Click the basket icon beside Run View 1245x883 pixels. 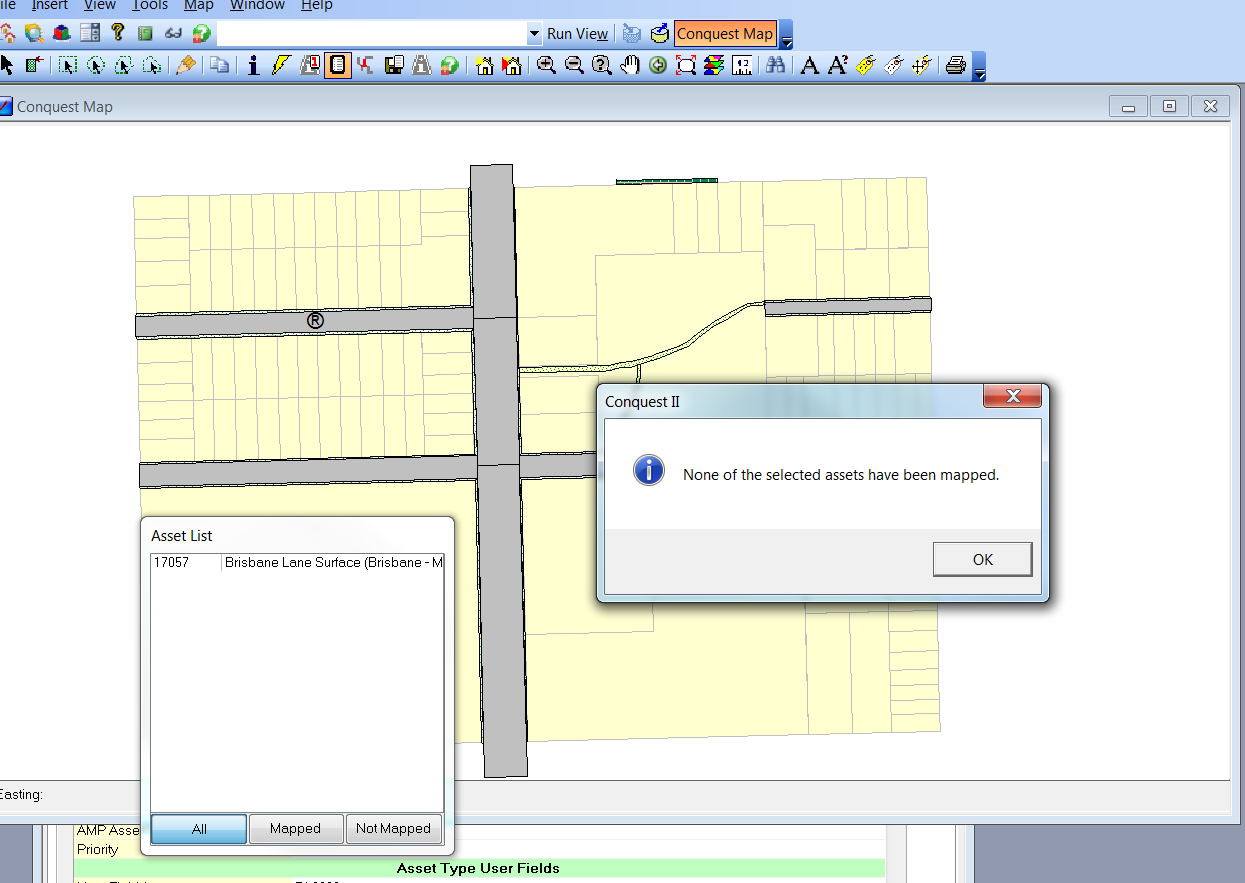coord(631,34)
